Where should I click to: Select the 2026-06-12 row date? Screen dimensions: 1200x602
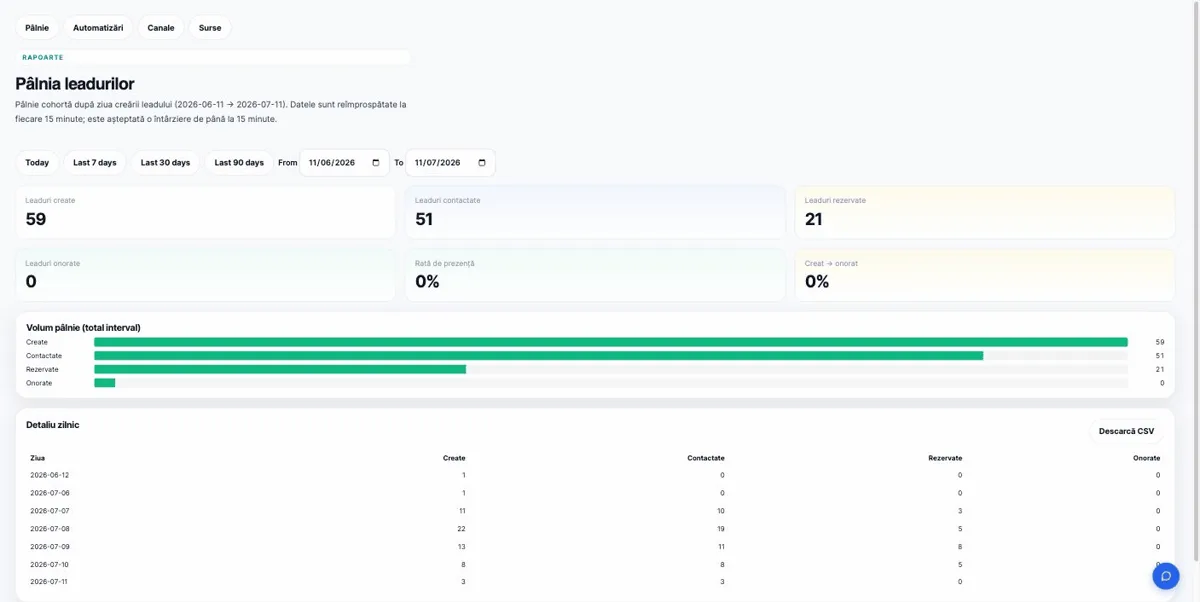click(x=50, y=475)
